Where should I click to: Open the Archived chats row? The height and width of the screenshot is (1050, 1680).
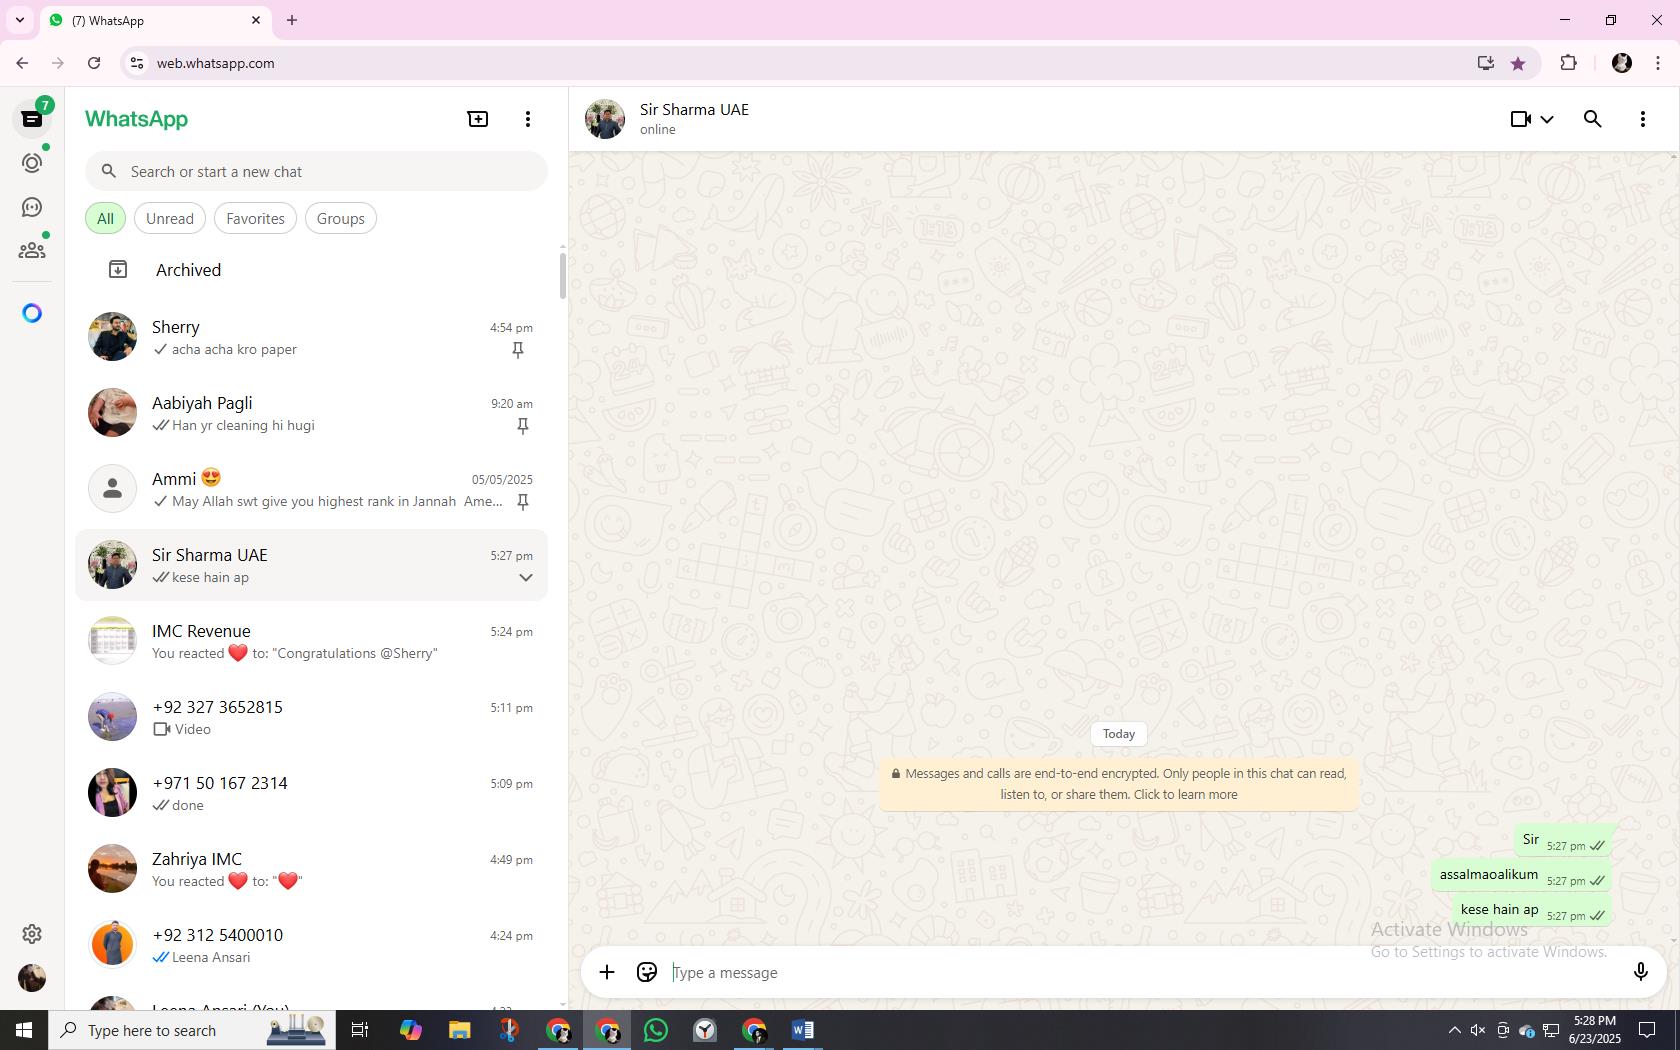pyautogui.click(x=311, y=270)
